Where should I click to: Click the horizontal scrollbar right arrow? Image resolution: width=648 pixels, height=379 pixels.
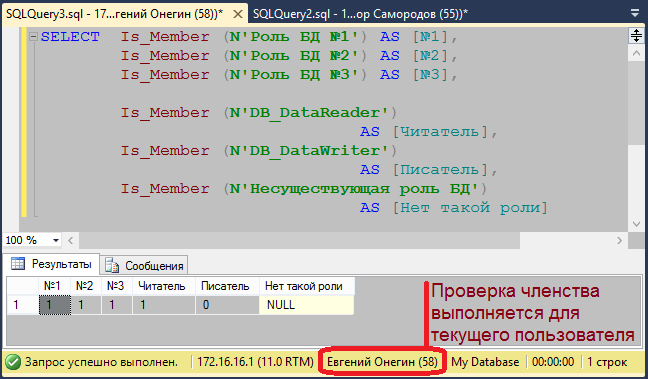coord(619,240)
